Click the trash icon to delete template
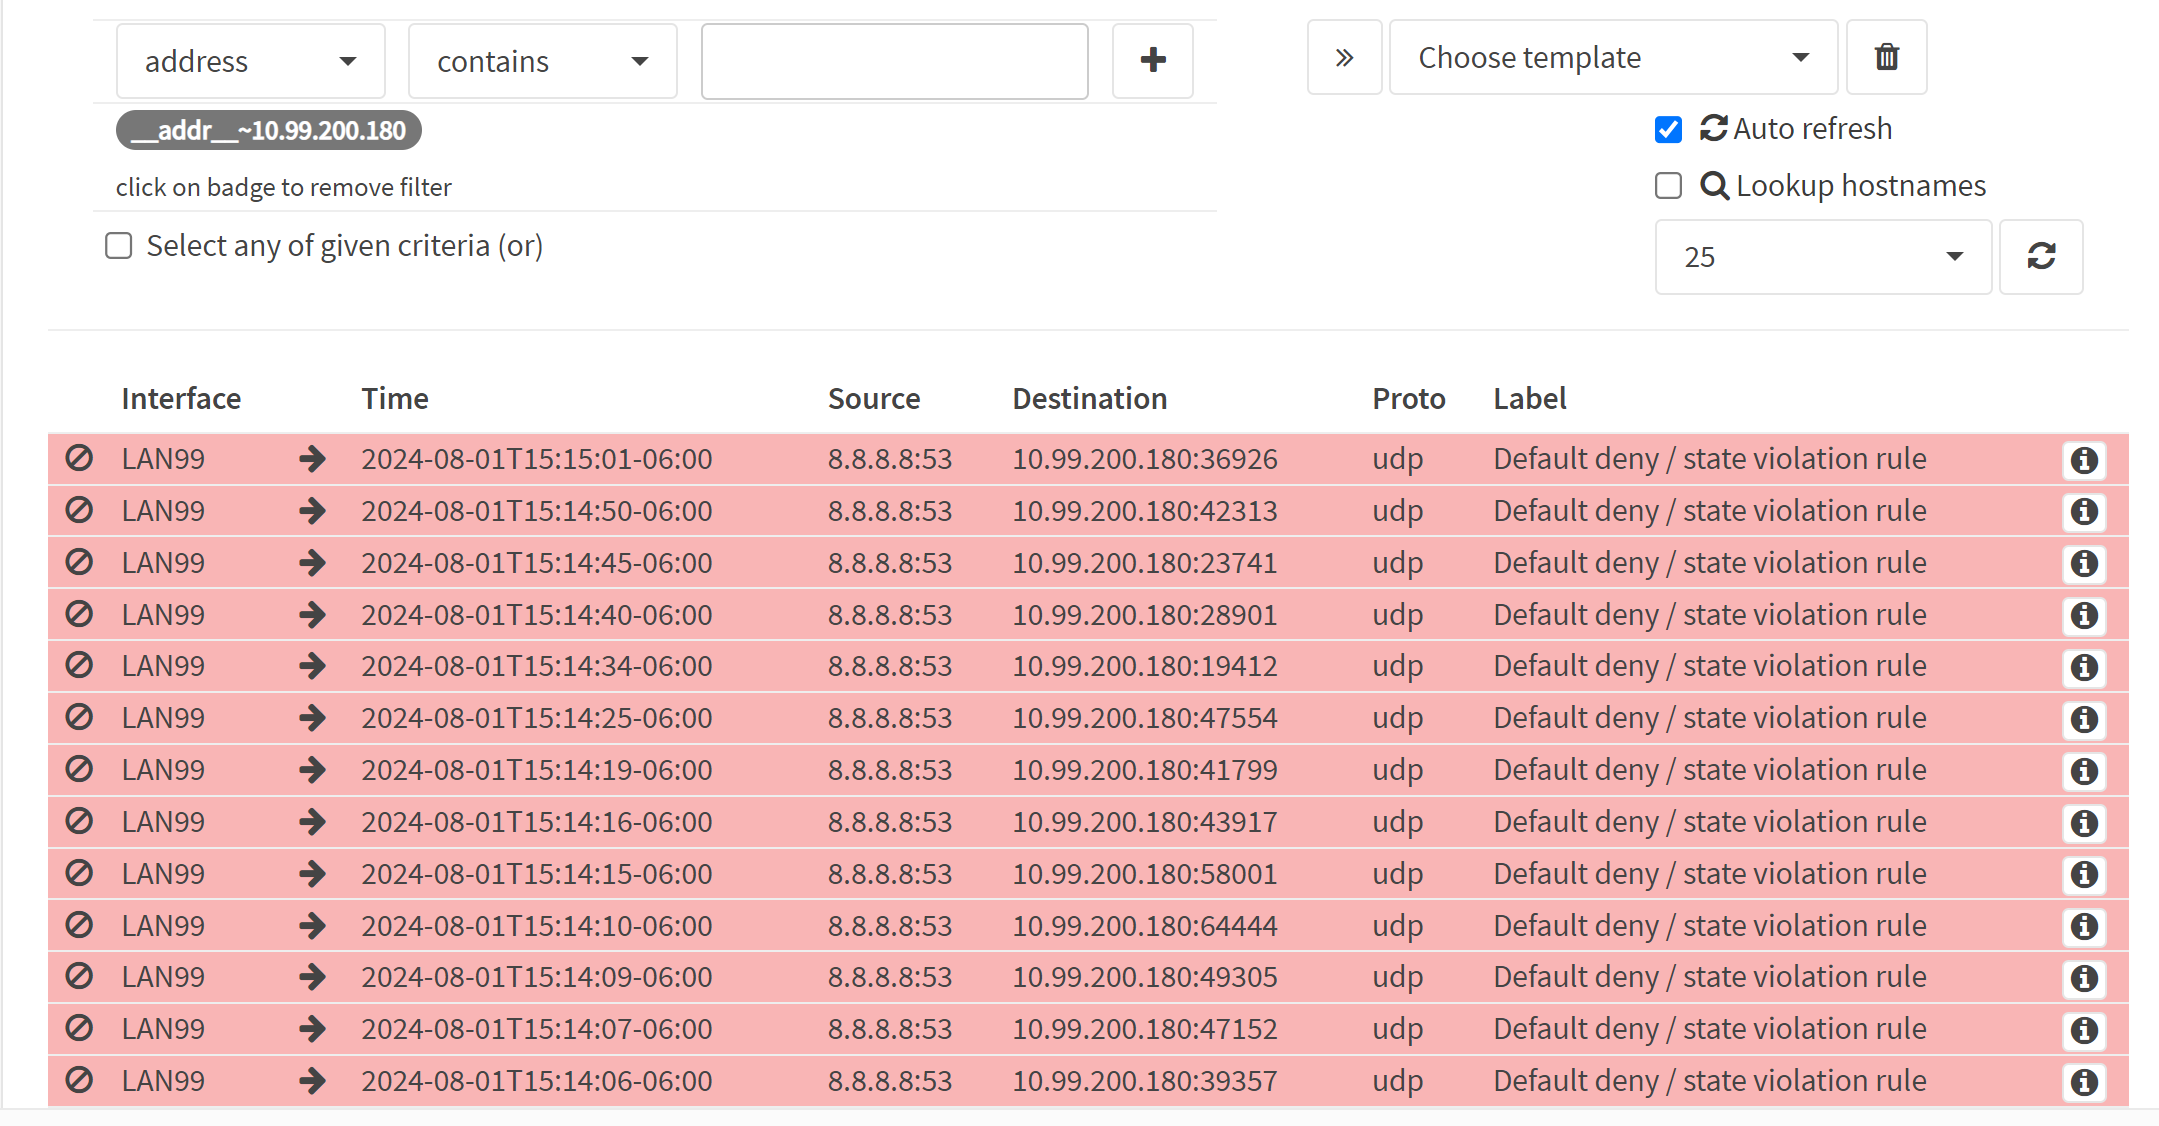The width and height of the screenshot is (2159, 1126). click(x=1886, y=57)
